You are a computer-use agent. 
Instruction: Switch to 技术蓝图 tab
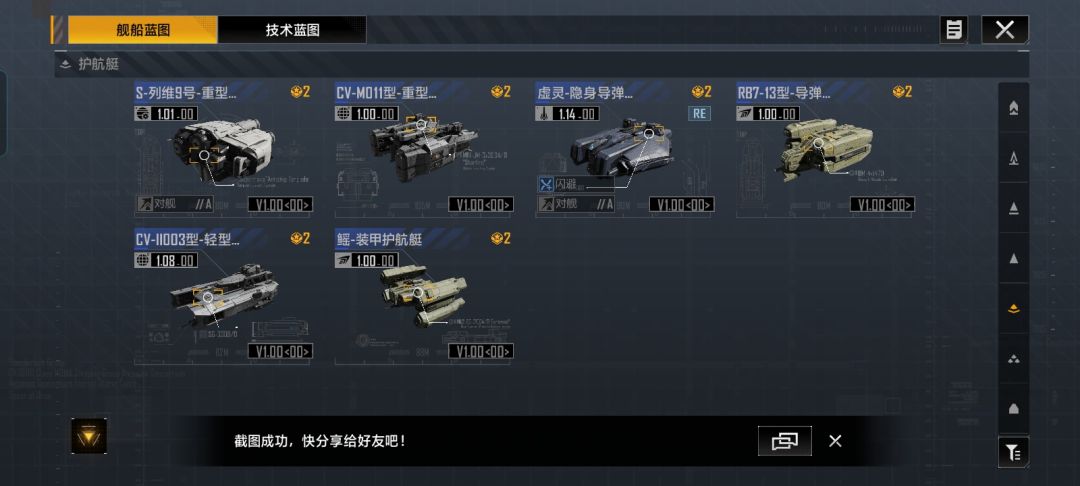[x=292, y=30]
